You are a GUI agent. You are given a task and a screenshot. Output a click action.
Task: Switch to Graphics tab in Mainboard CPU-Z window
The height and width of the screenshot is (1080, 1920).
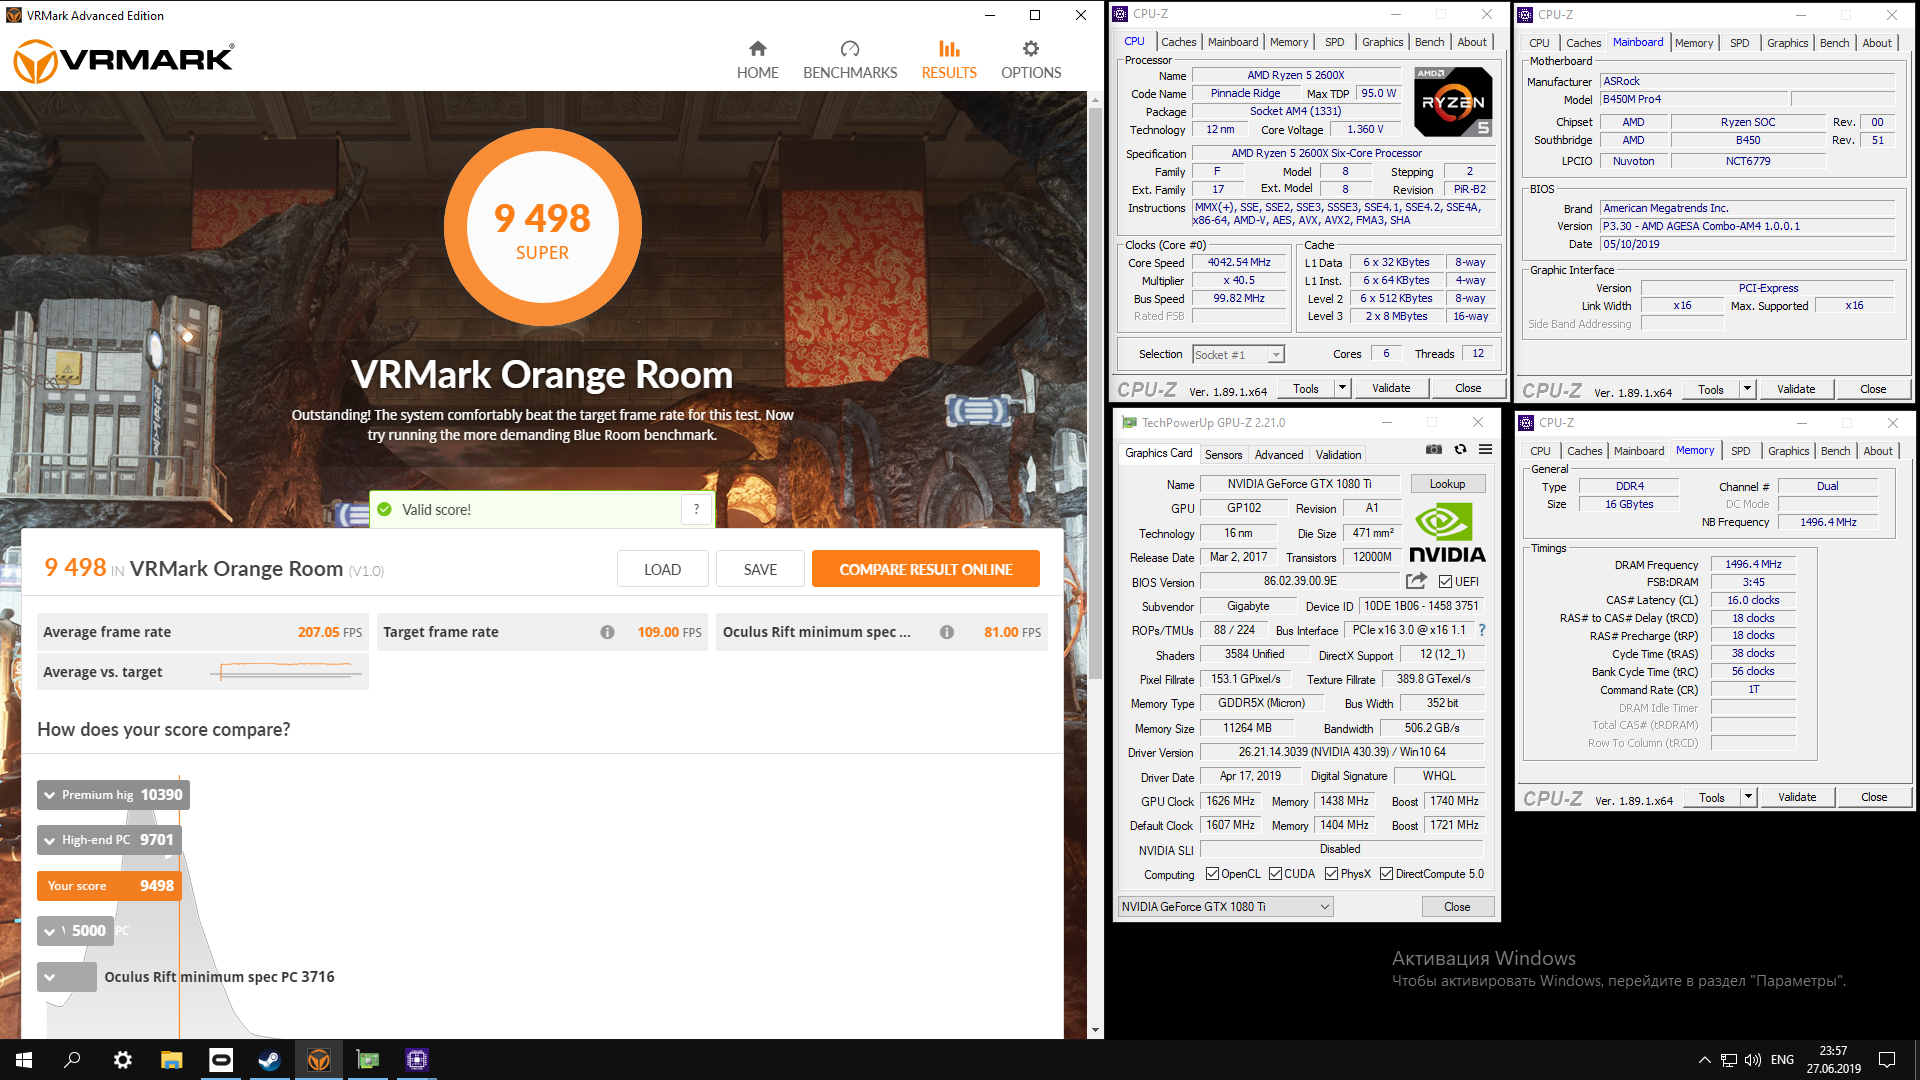pos(1787,43)
